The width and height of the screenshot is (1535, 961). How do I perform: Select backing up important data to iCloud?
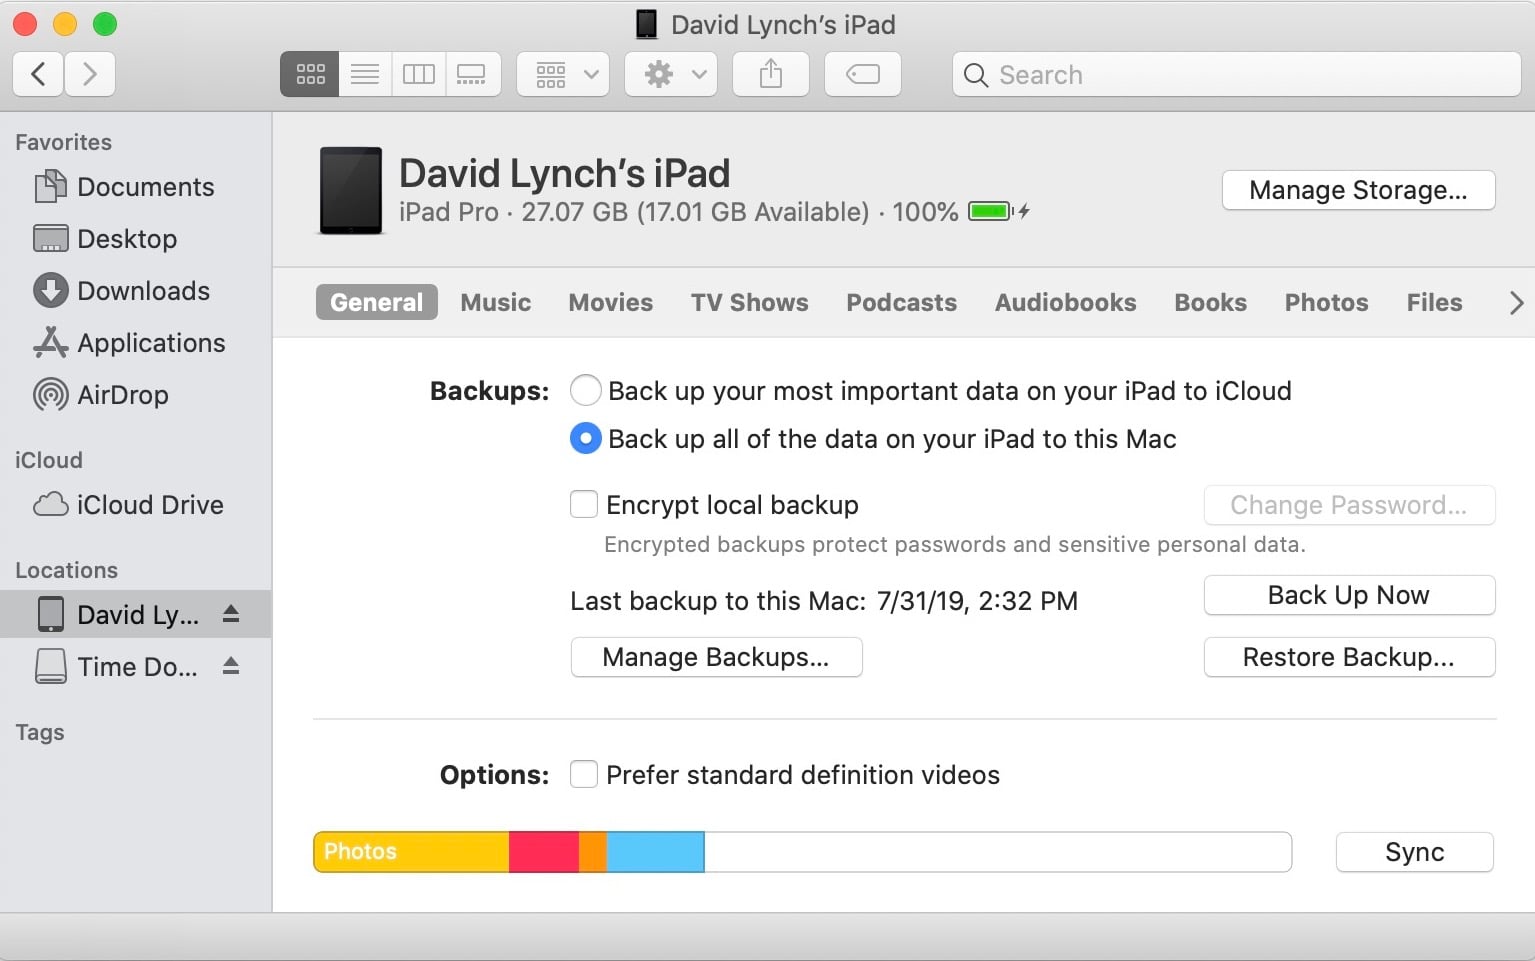585,390
